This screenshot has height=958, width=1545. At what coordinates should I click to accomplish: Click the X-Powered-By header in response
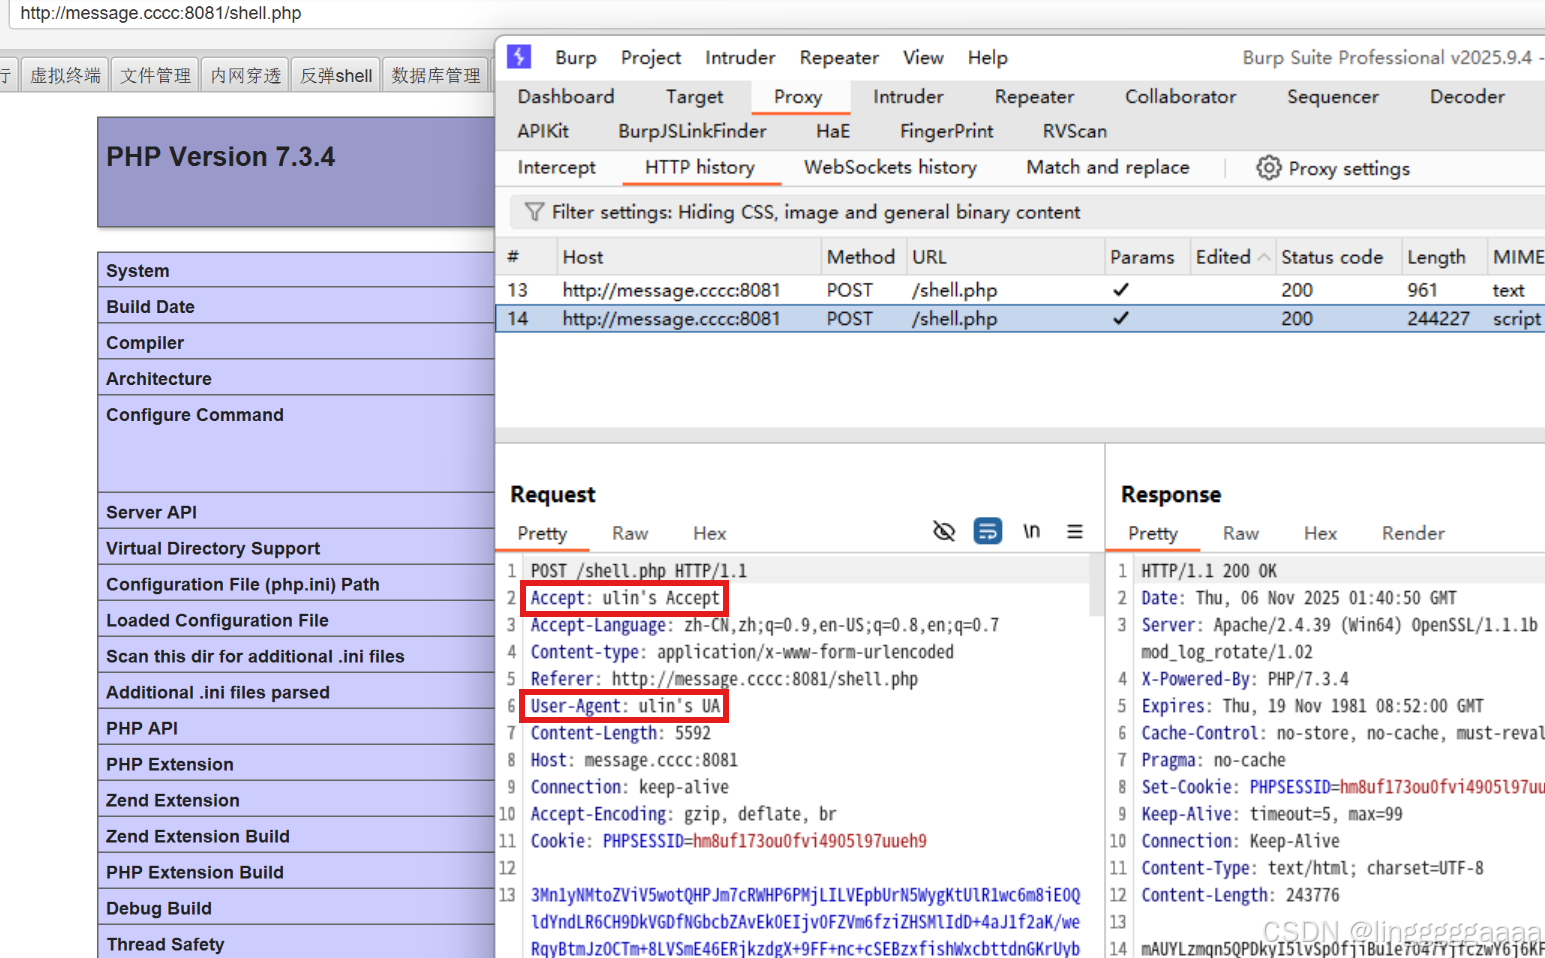pyautogui.click(x=1245, y=679)
